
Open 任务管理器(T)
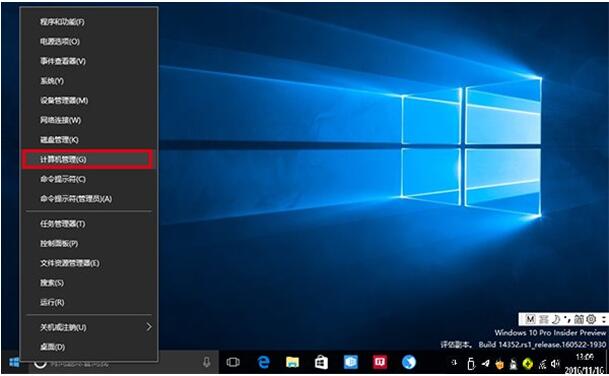coord(89,224)
